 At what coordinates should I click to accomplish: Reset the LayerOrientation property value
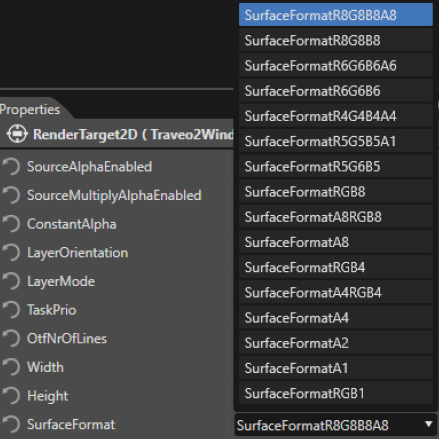tap(11, 252)
